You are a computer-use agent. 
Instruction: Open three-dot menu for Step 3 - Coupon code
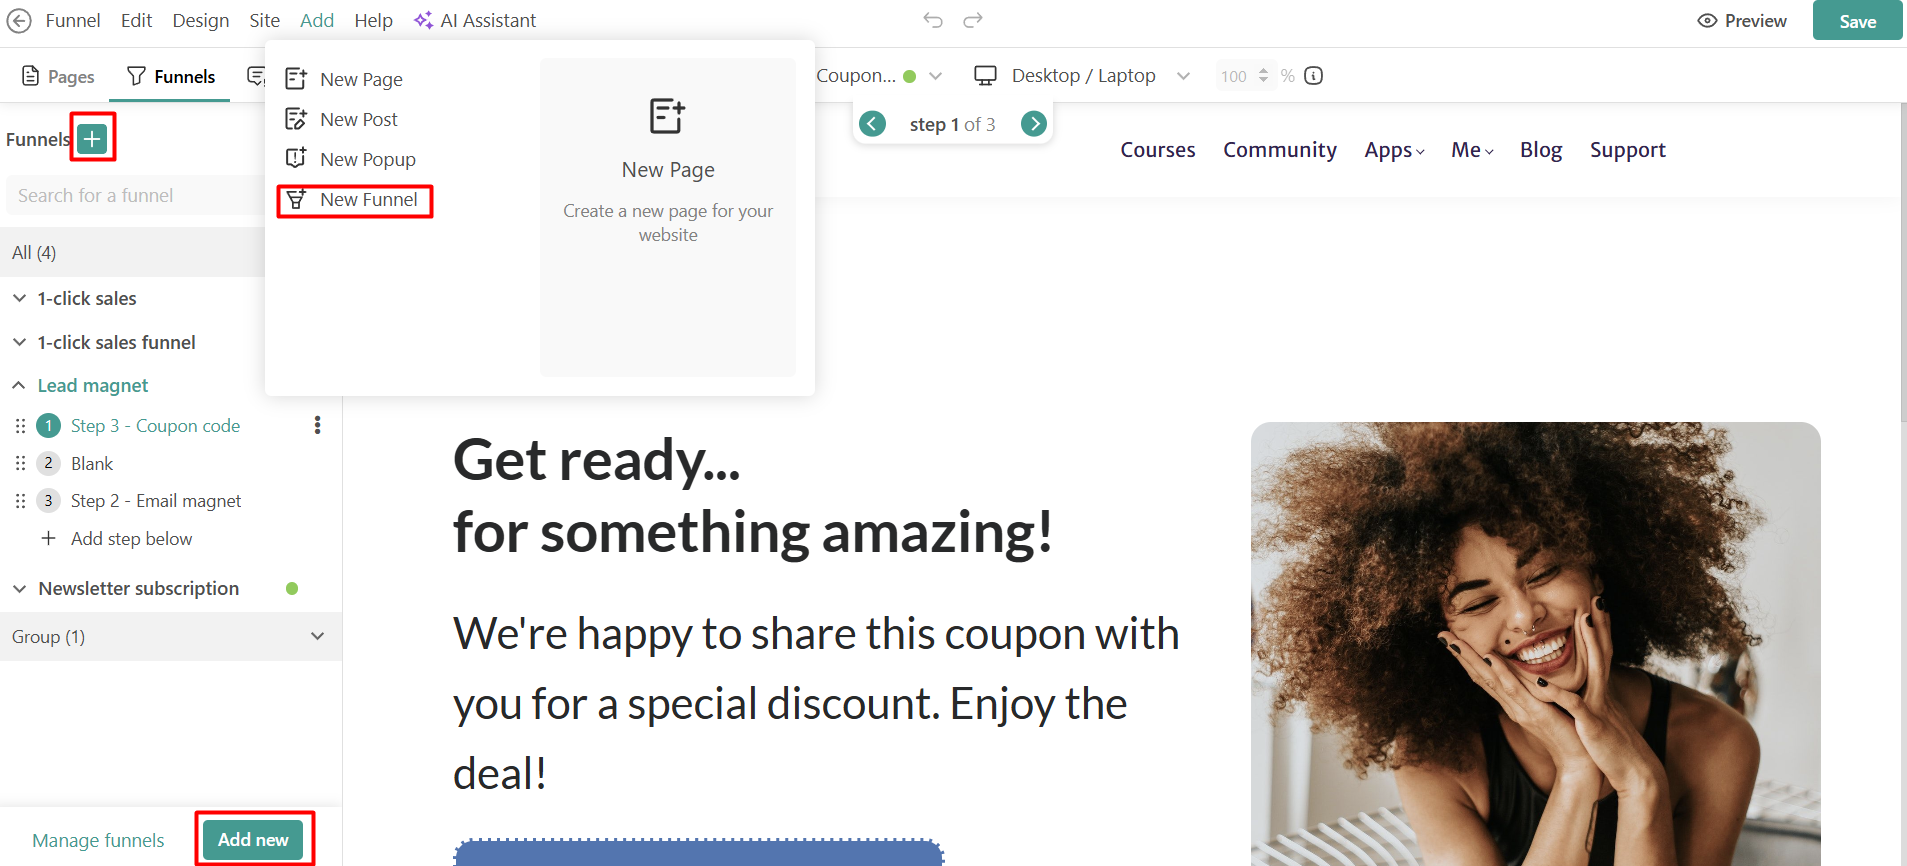317,425
